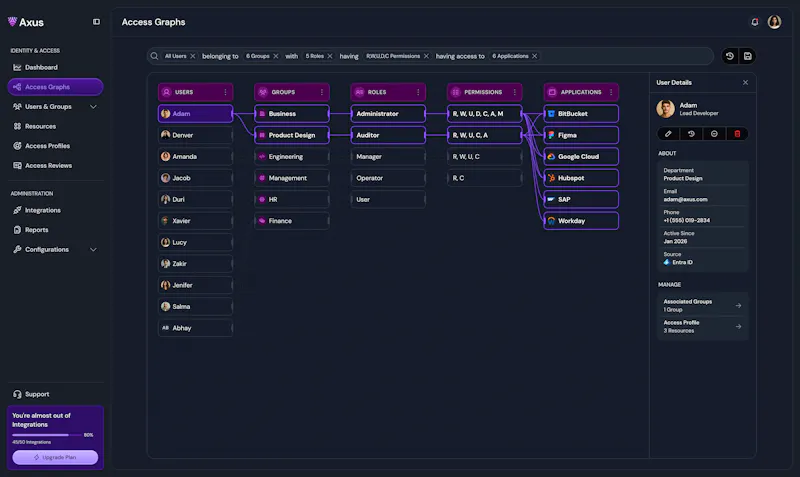Open Resources page
Image resolution: width=800 pixels, height=477 pixels.
coord(55,126)
